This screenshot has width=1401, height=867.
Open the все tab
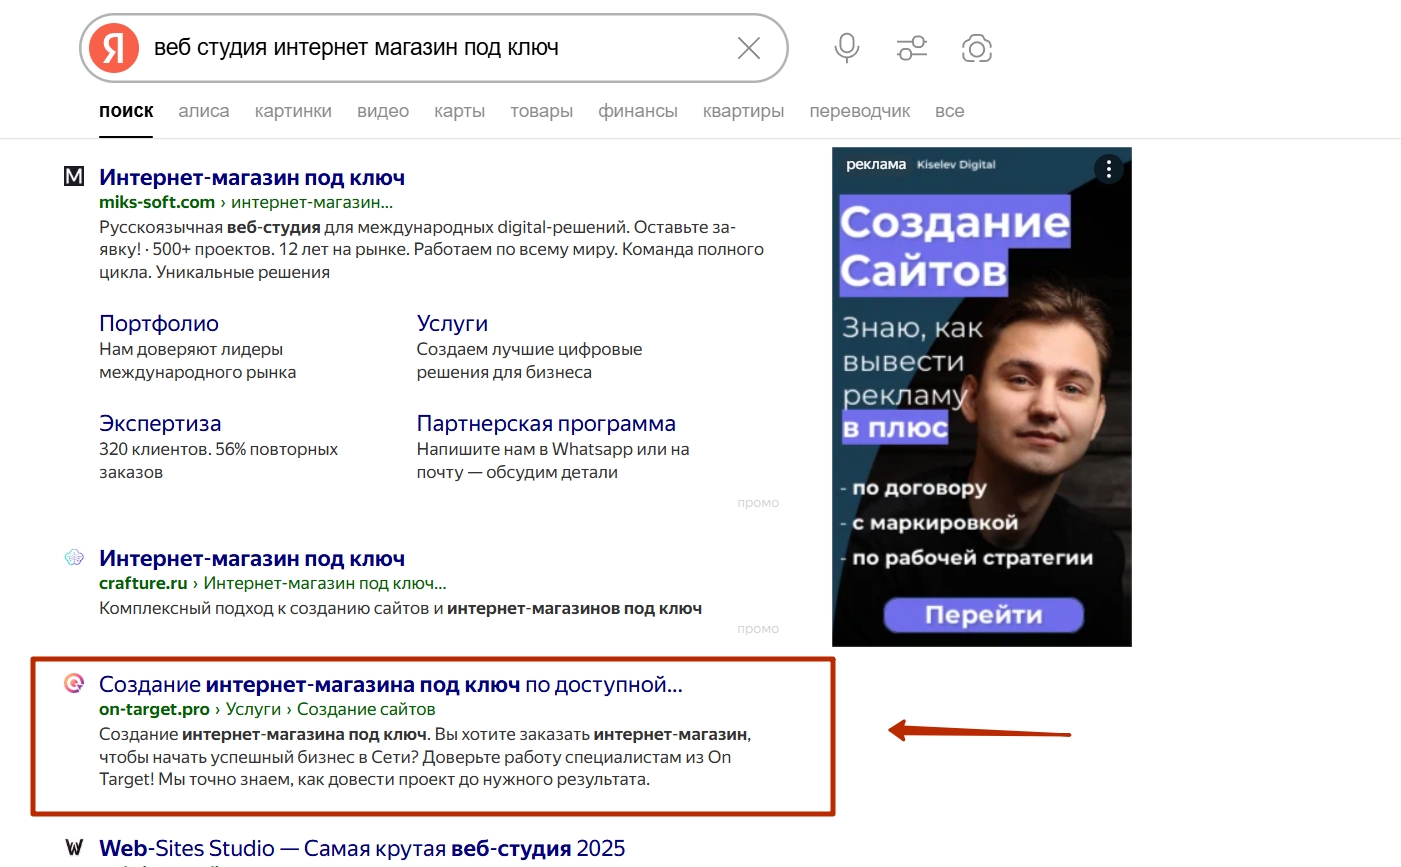coord(950,111)
